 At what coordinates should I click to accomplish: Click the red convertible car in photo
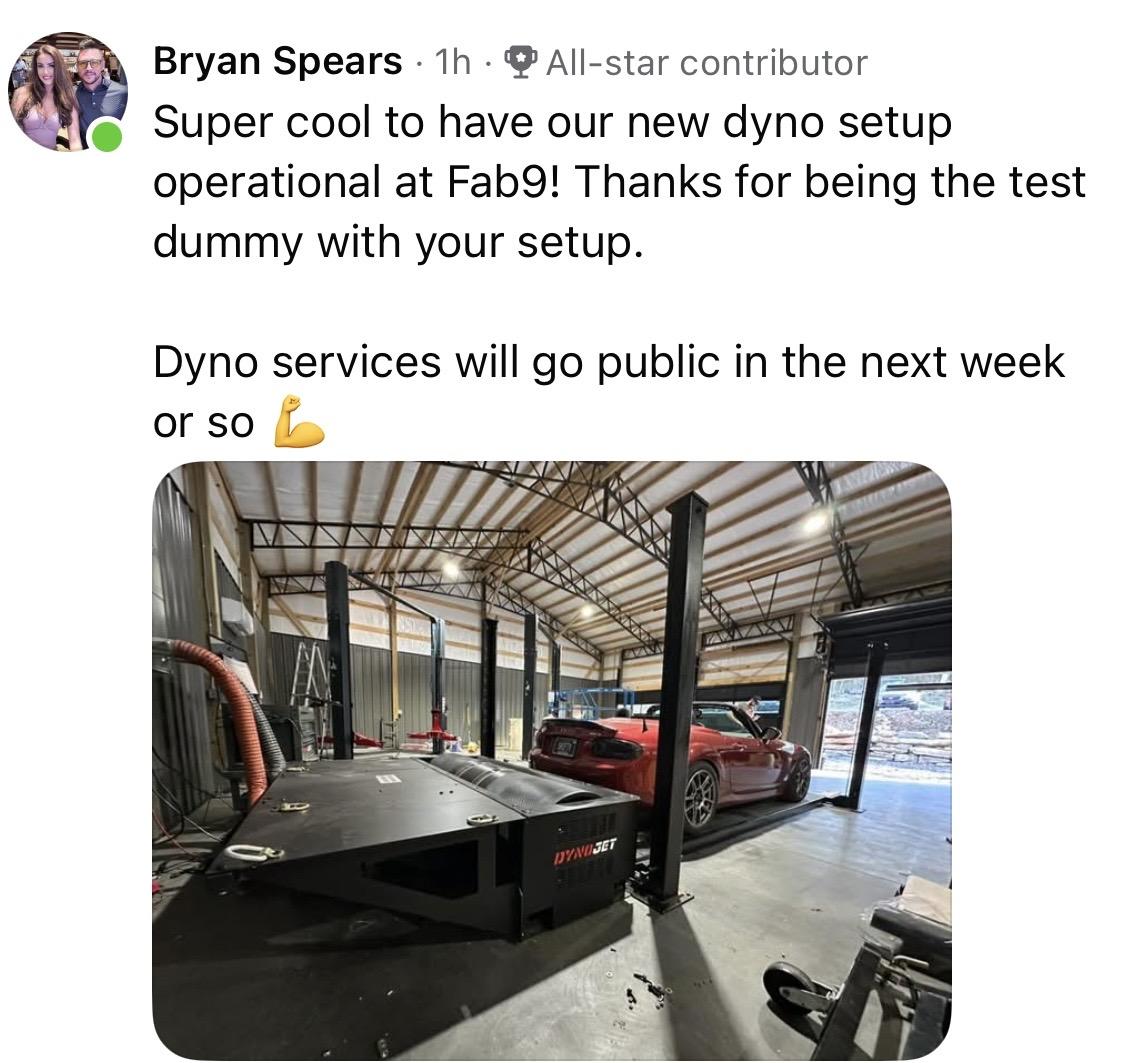pos(671,762)
